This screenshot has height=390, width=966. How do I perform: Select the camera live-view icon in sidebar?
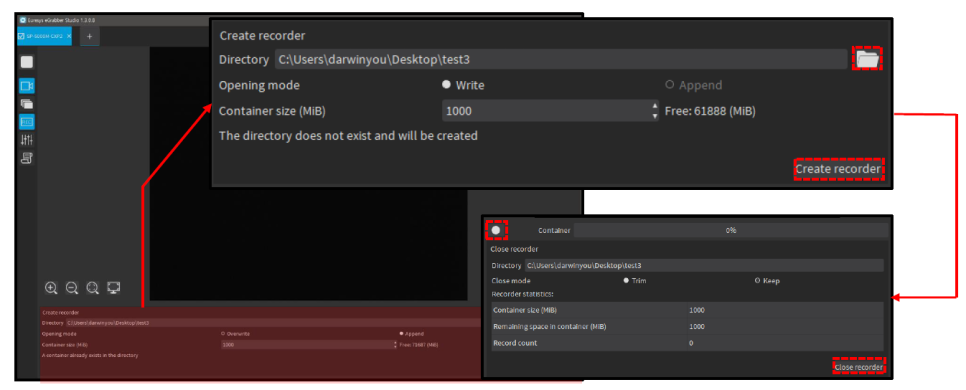pyautogui.click(x=27, y=85)
